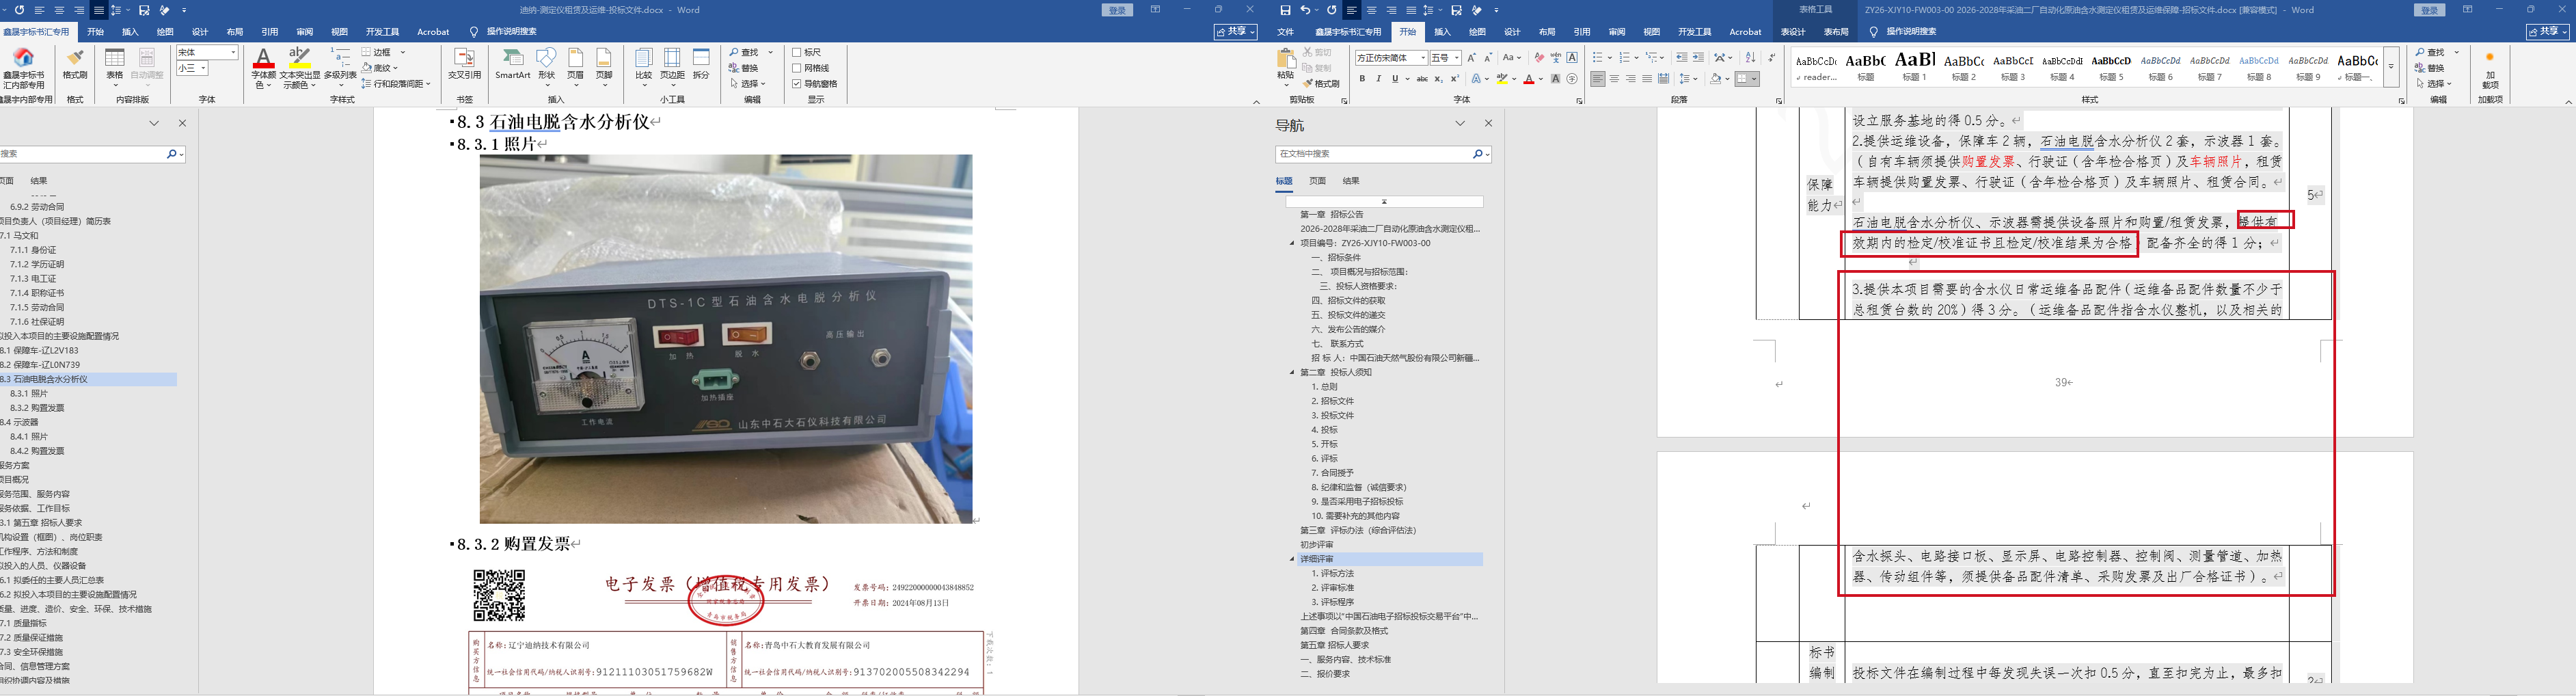Screen dimensions: 2576x696
Task: Save document via right window quick access toolbar
Action: coord(1285,10)
